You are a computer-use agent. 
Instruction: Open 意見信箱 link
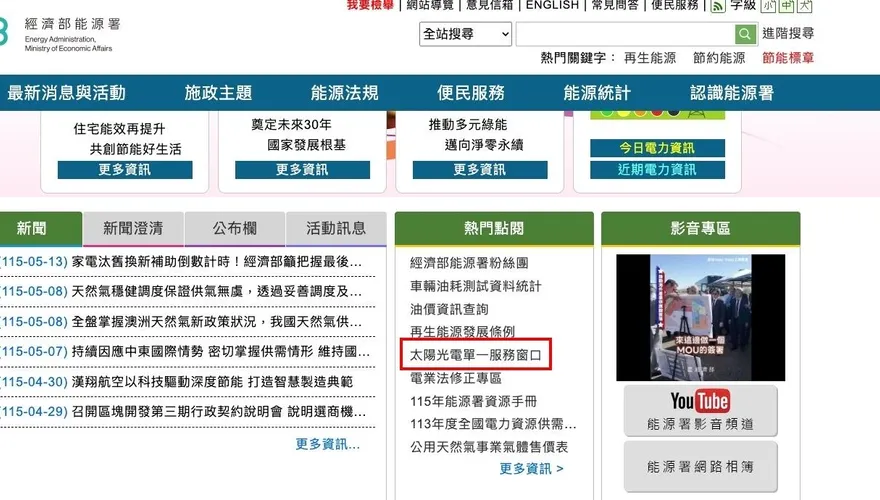489,5
